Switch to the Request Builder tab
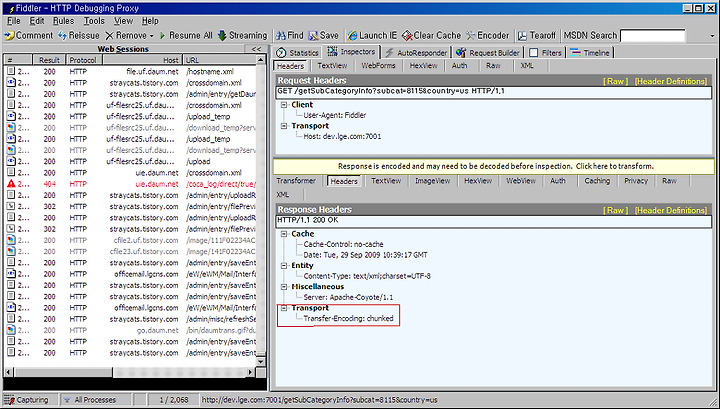 pos(488,53)
